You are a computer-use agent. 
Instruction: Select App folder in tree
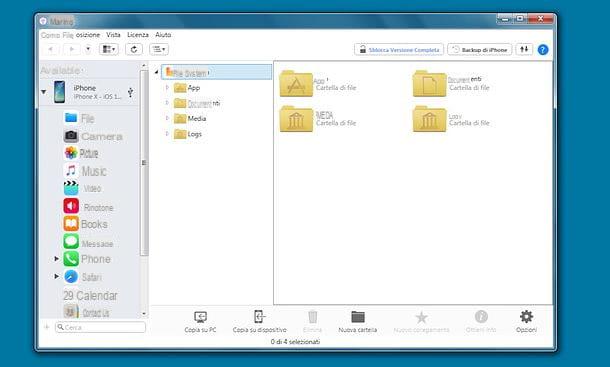tap(187, 88)
